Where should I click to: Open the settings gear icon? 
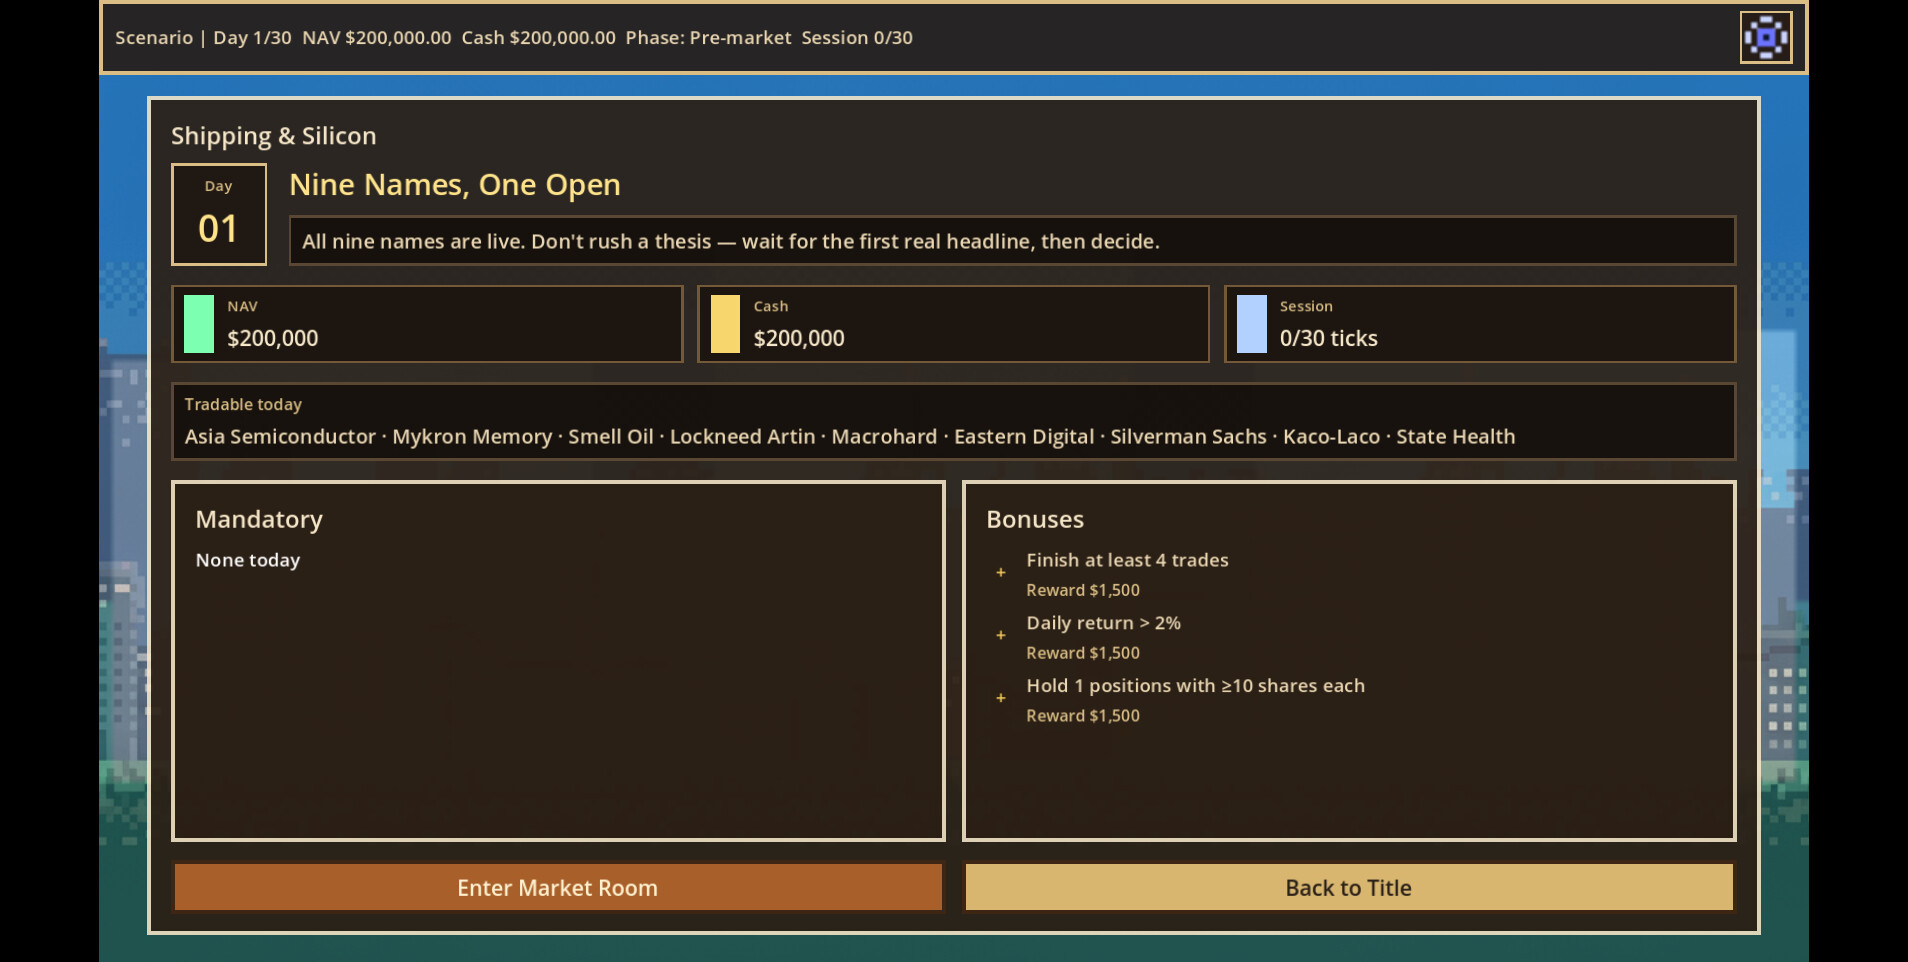[1765, 38]
